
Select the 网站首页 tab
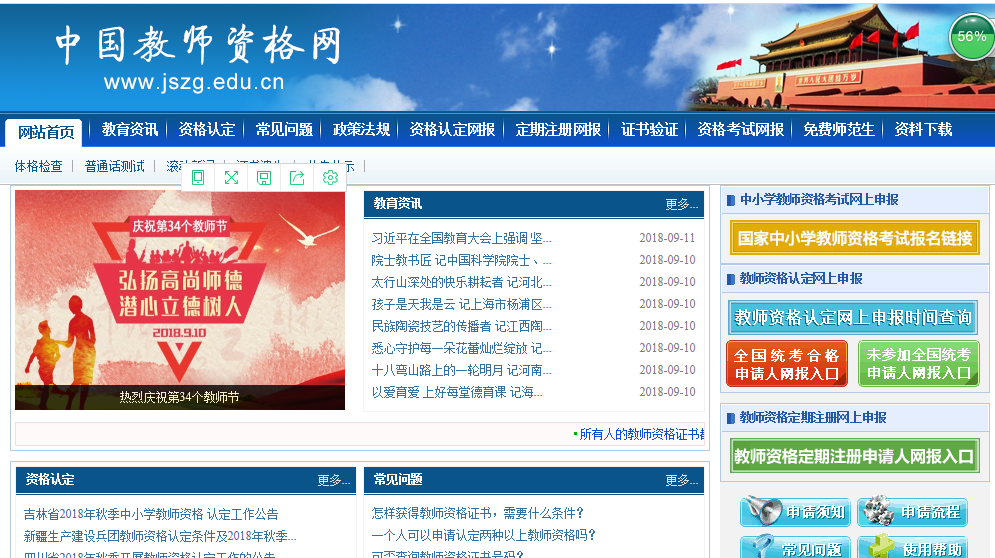[x=46, y=132]
